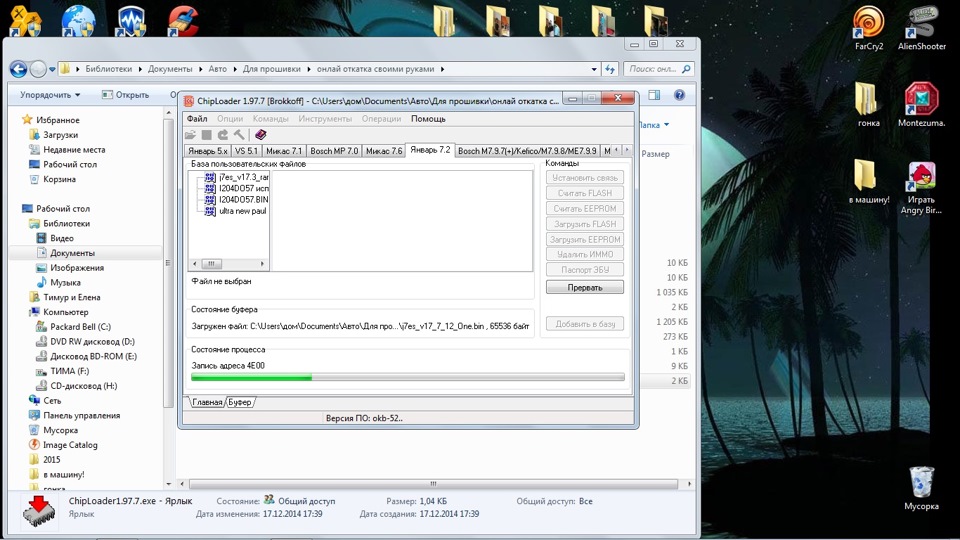Click the Explorer horizontal scrollbar at bottom
This screenshot has width=960, height=540.
coord(433,484)
